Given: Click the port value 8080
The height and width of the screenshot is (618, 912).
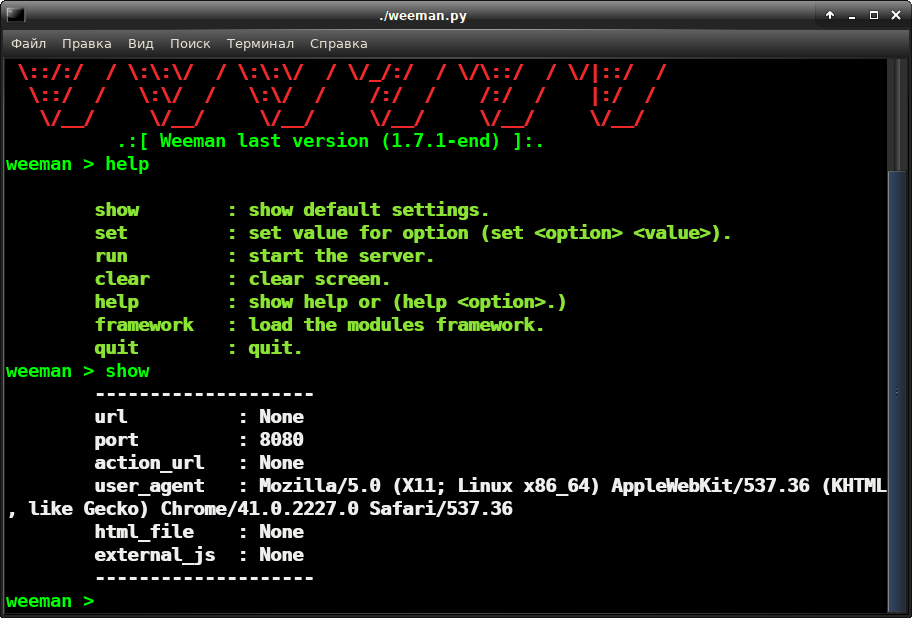Looking at the screenshot, I should click(x=281, y=440).
